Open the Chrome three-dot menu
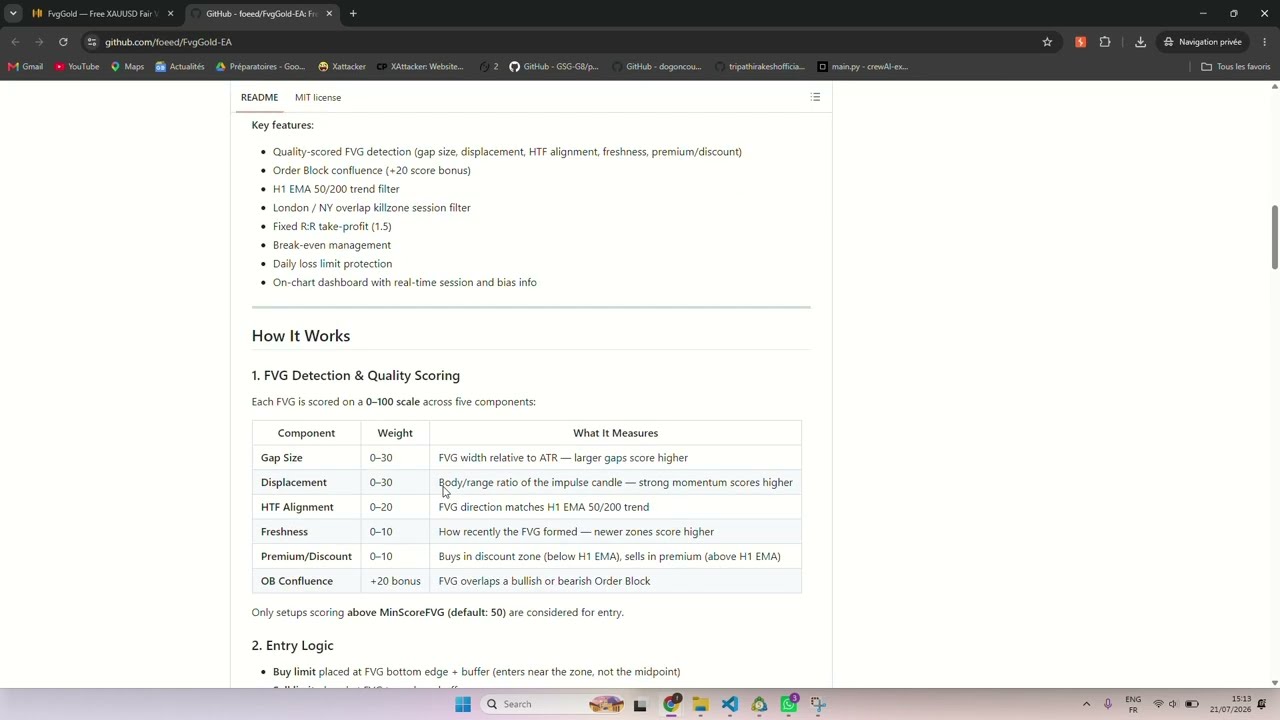Screen dimensions: 1280x720 click(1264, 42)
